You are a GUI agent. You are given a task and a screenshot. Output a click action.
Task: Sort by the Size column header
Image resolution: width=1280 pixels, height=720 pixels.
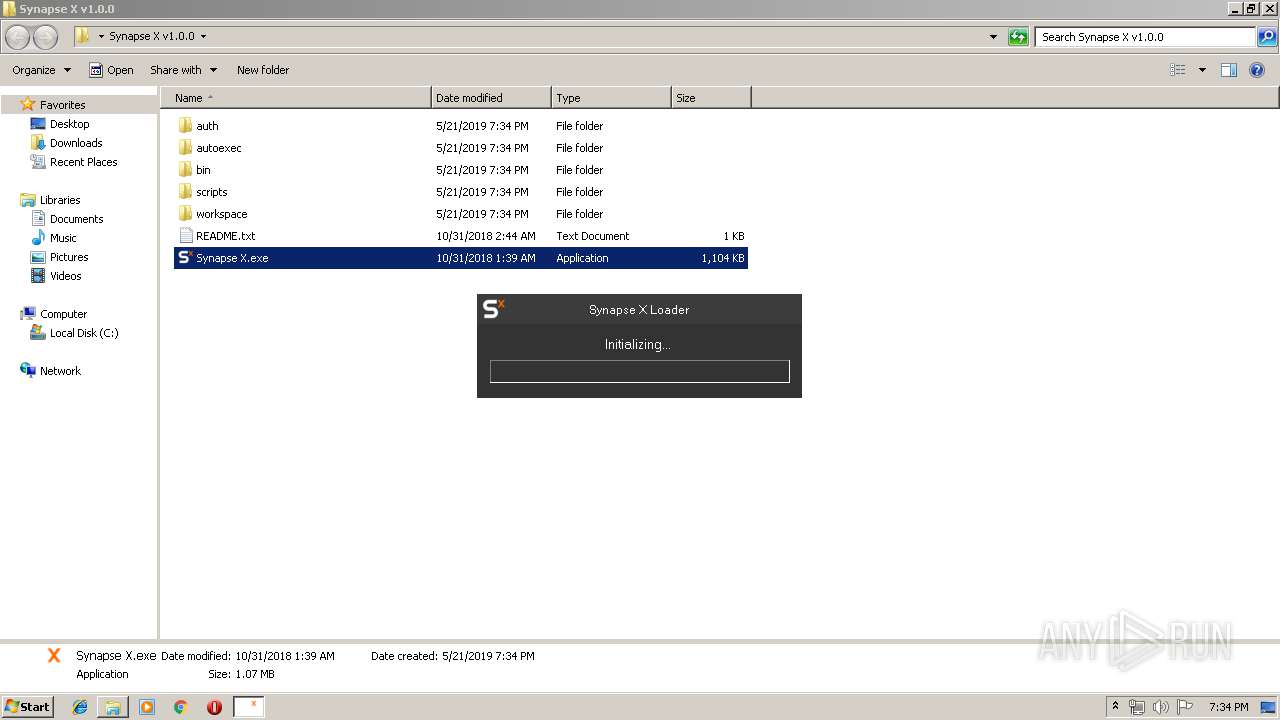(711, 98)
